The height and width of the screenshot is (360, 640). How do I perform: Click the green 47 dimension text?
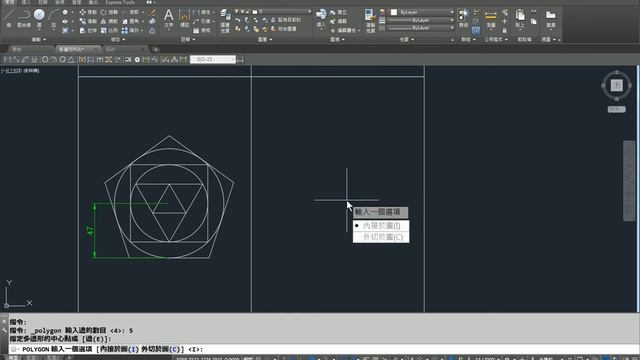90,231
